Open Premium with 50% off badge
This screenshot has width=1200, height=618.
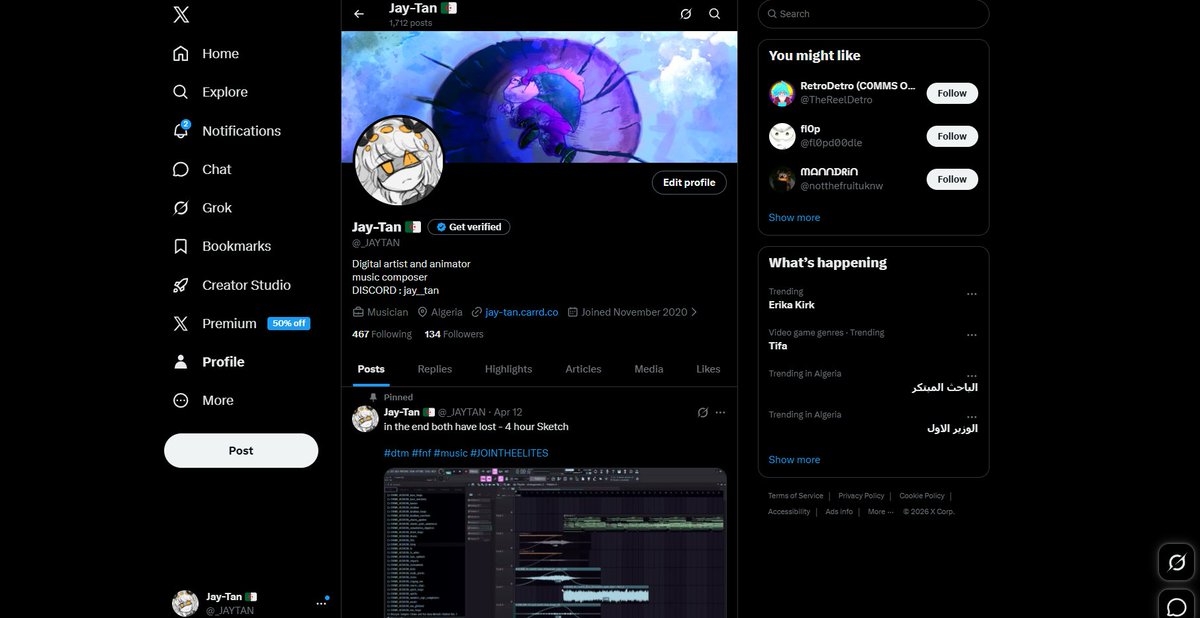[x=241, y=323]
